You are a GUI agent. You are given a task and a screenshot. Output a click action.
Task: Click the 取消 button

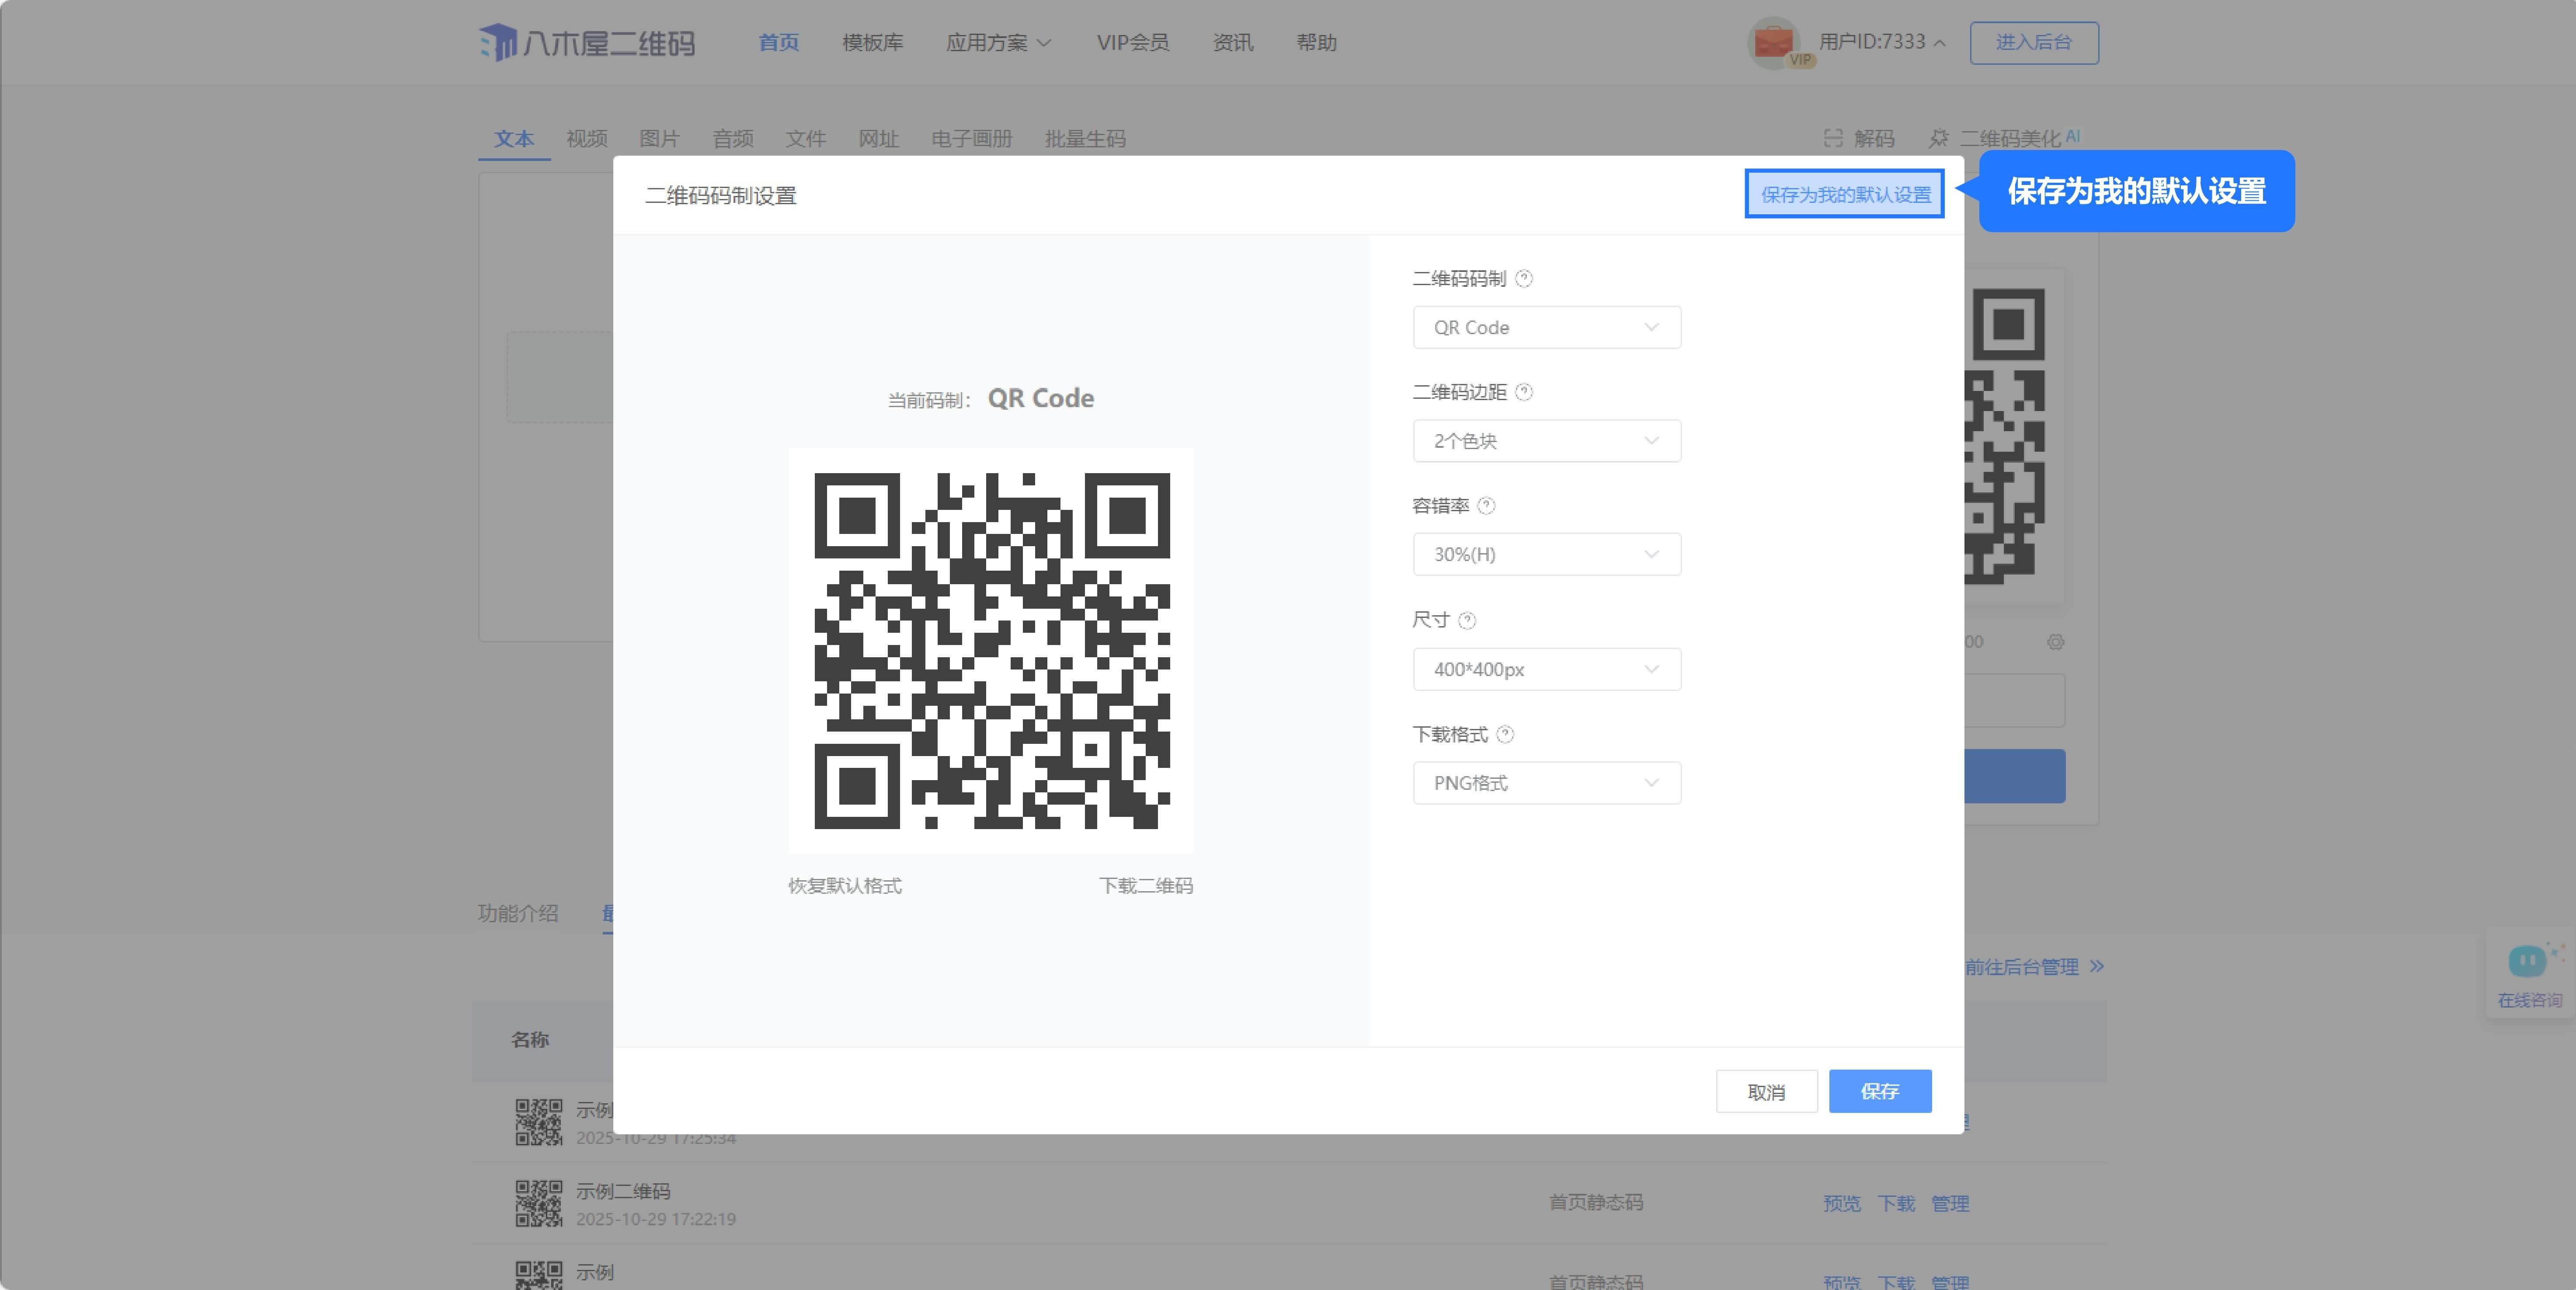pyautogui.click(x=1766, y=1092)
